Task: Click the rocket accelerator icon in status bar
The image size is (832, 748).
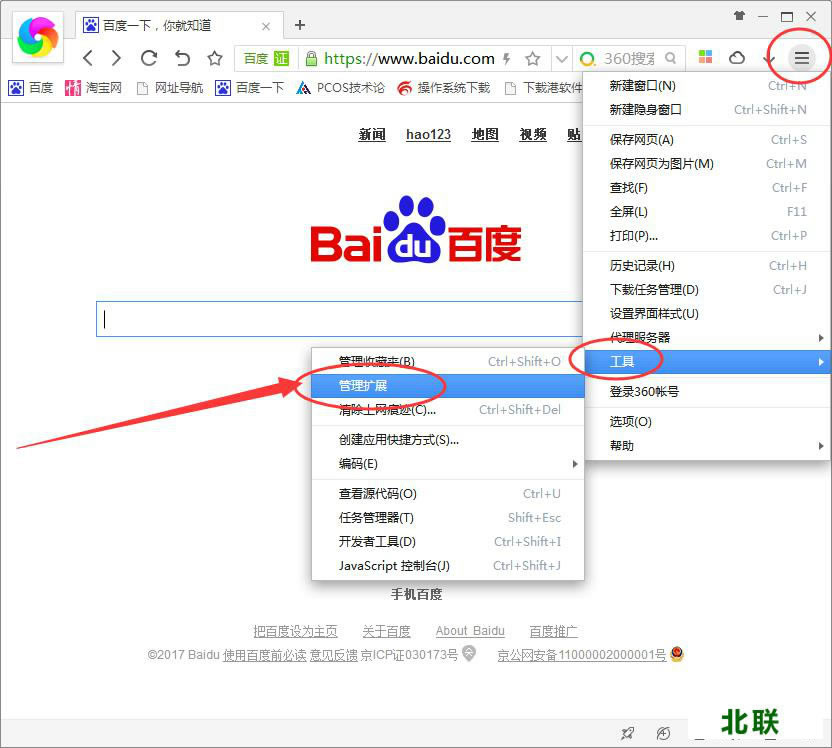Action: (627, 733)
